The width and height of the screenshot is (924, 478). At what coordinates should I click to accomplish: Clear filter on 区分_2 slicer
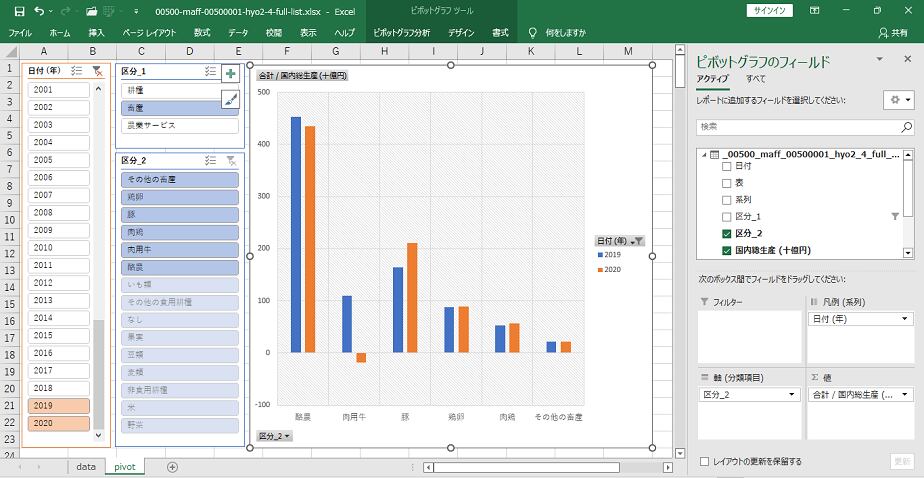coord(231,160)
